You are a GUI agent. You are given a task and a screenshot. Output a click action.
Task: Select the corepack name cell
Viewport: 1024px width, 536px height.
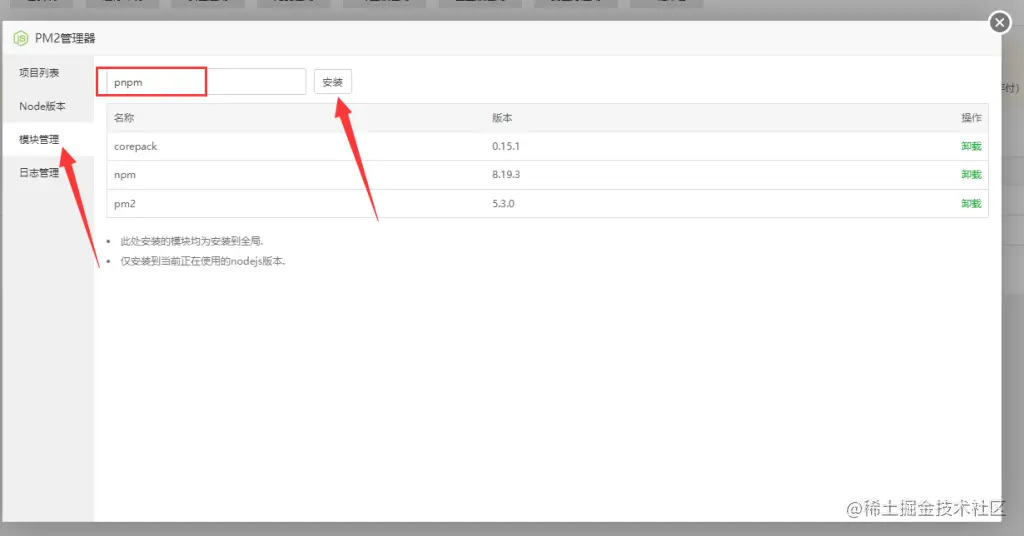pos(135,146)
